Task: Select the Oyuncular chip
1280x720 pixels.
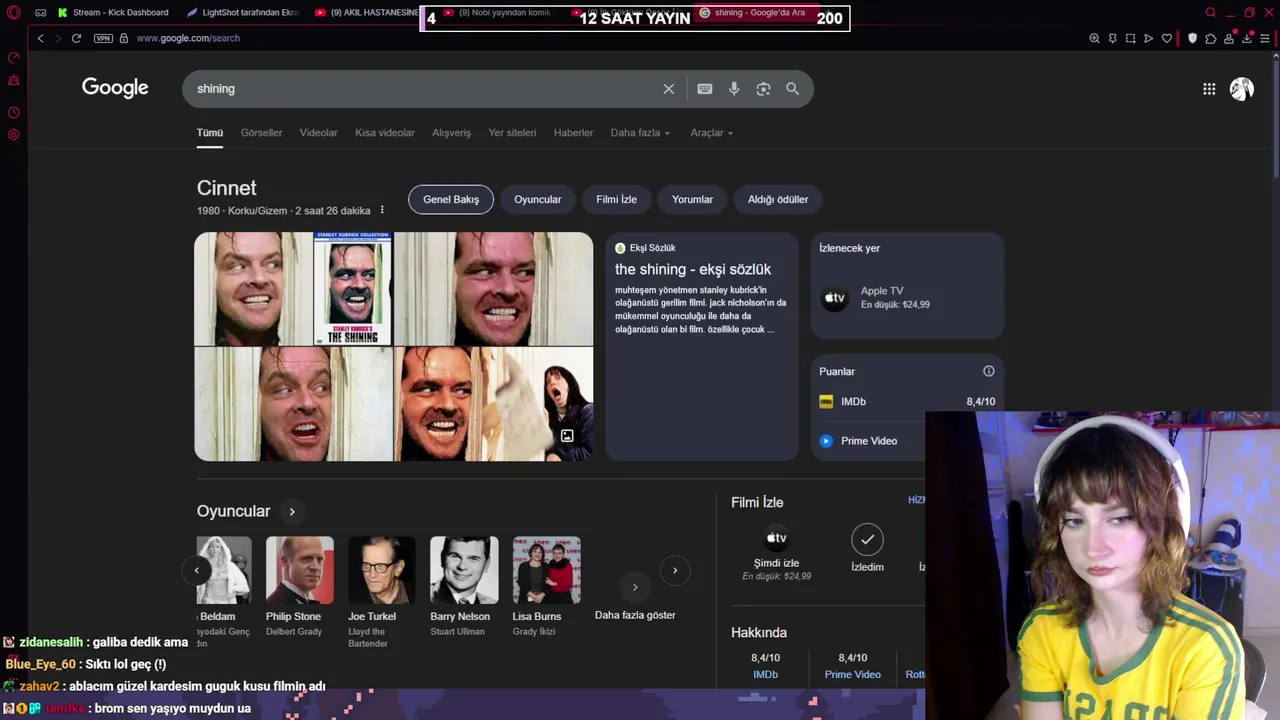Action: (538, 199)
